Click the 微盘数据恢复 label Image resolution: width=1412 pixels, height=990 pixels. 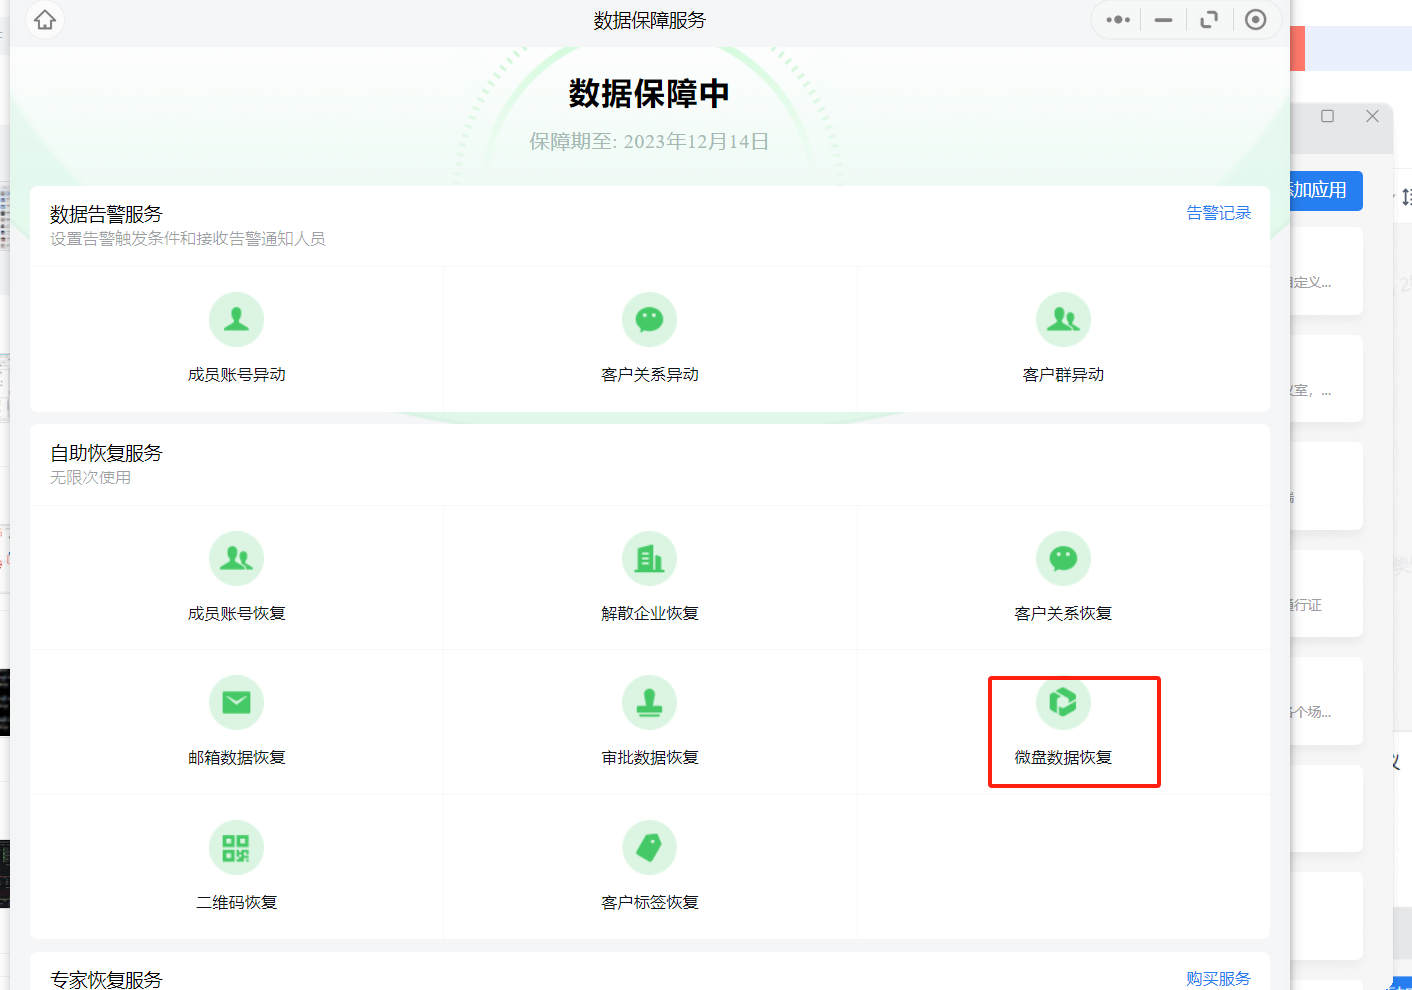(x=1063, y=757)
